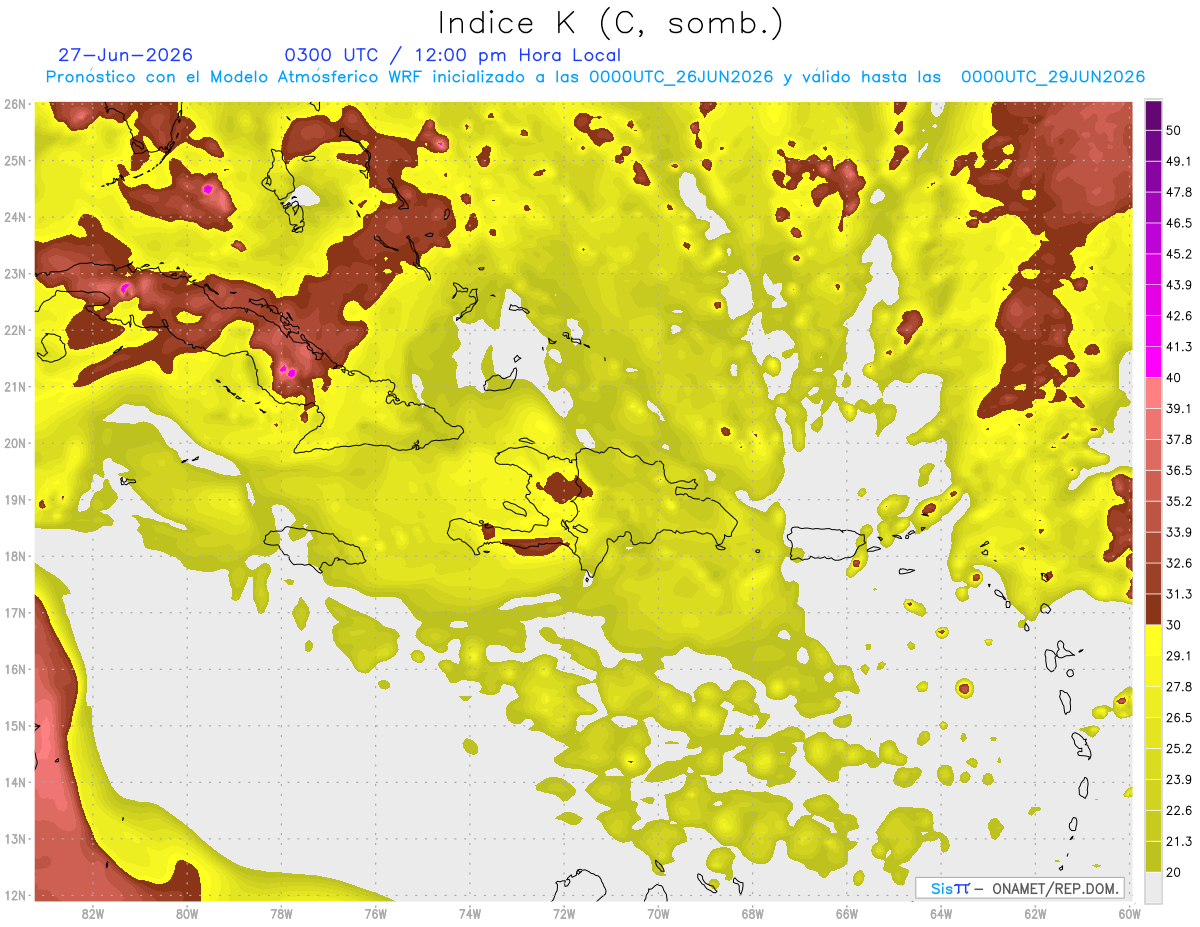This screenshot has width=1200, height=927.
Task: Click the longitude label "74W"
Action: 470,913
